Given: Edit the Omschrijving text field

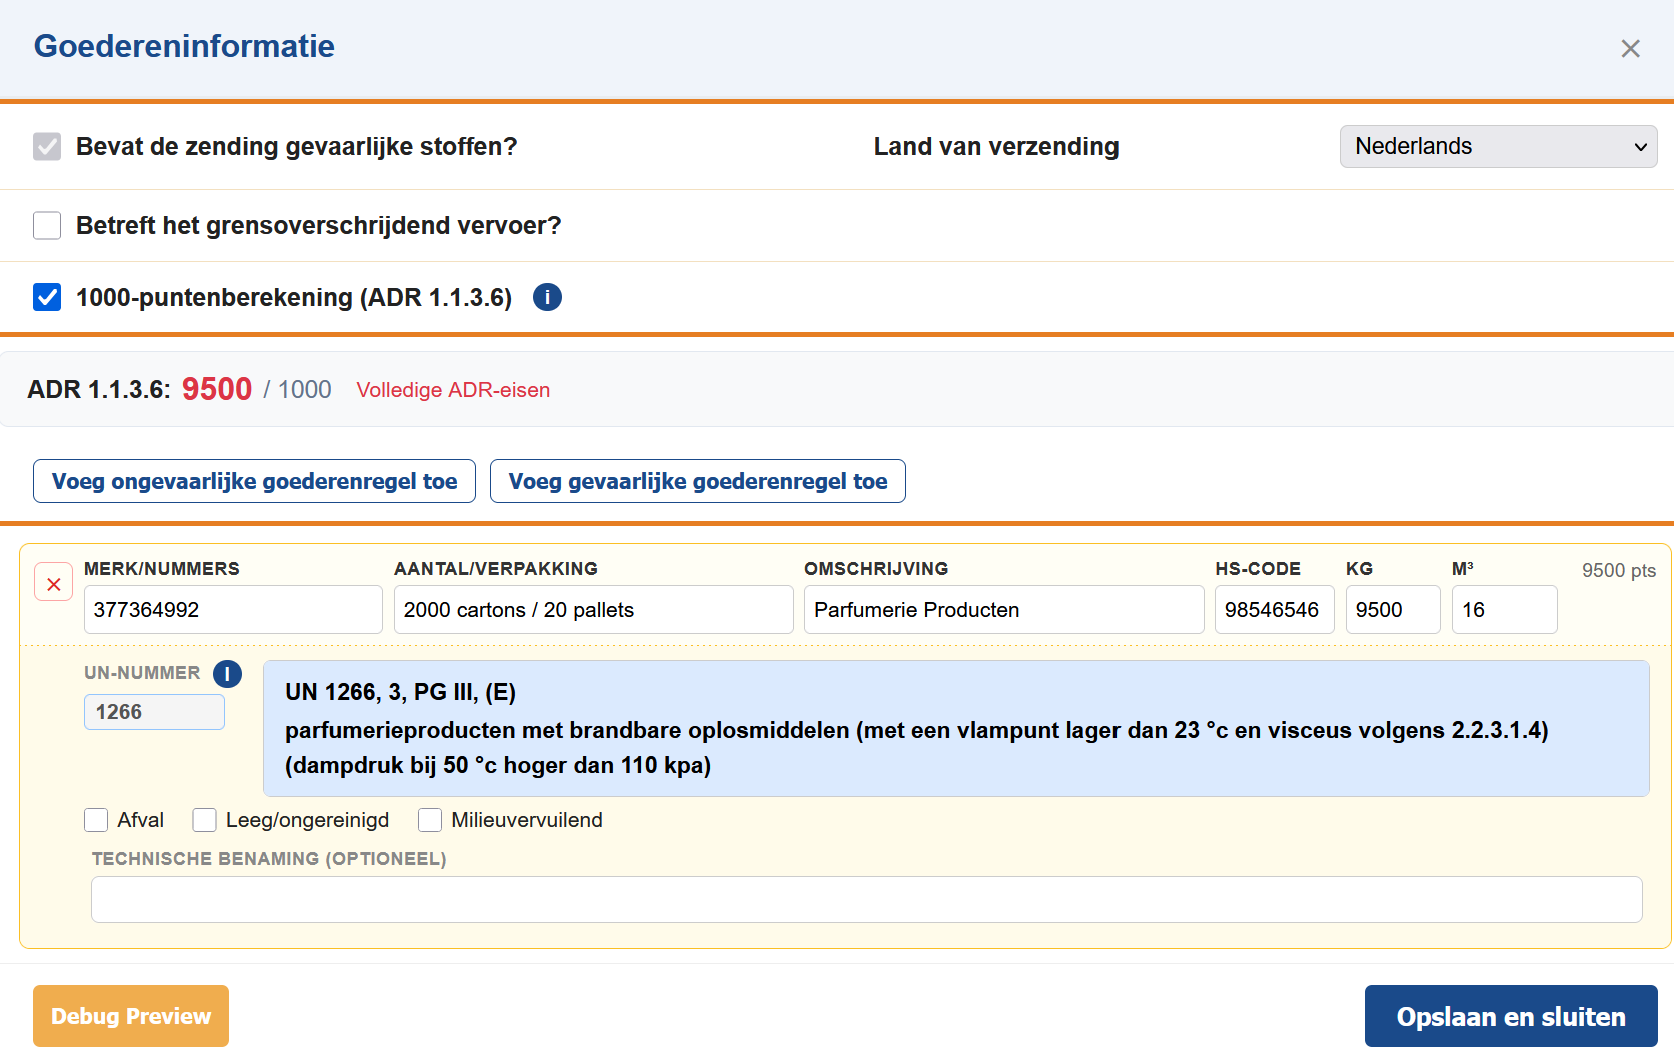Looking at the screenshot, I should coord(1003,610).
